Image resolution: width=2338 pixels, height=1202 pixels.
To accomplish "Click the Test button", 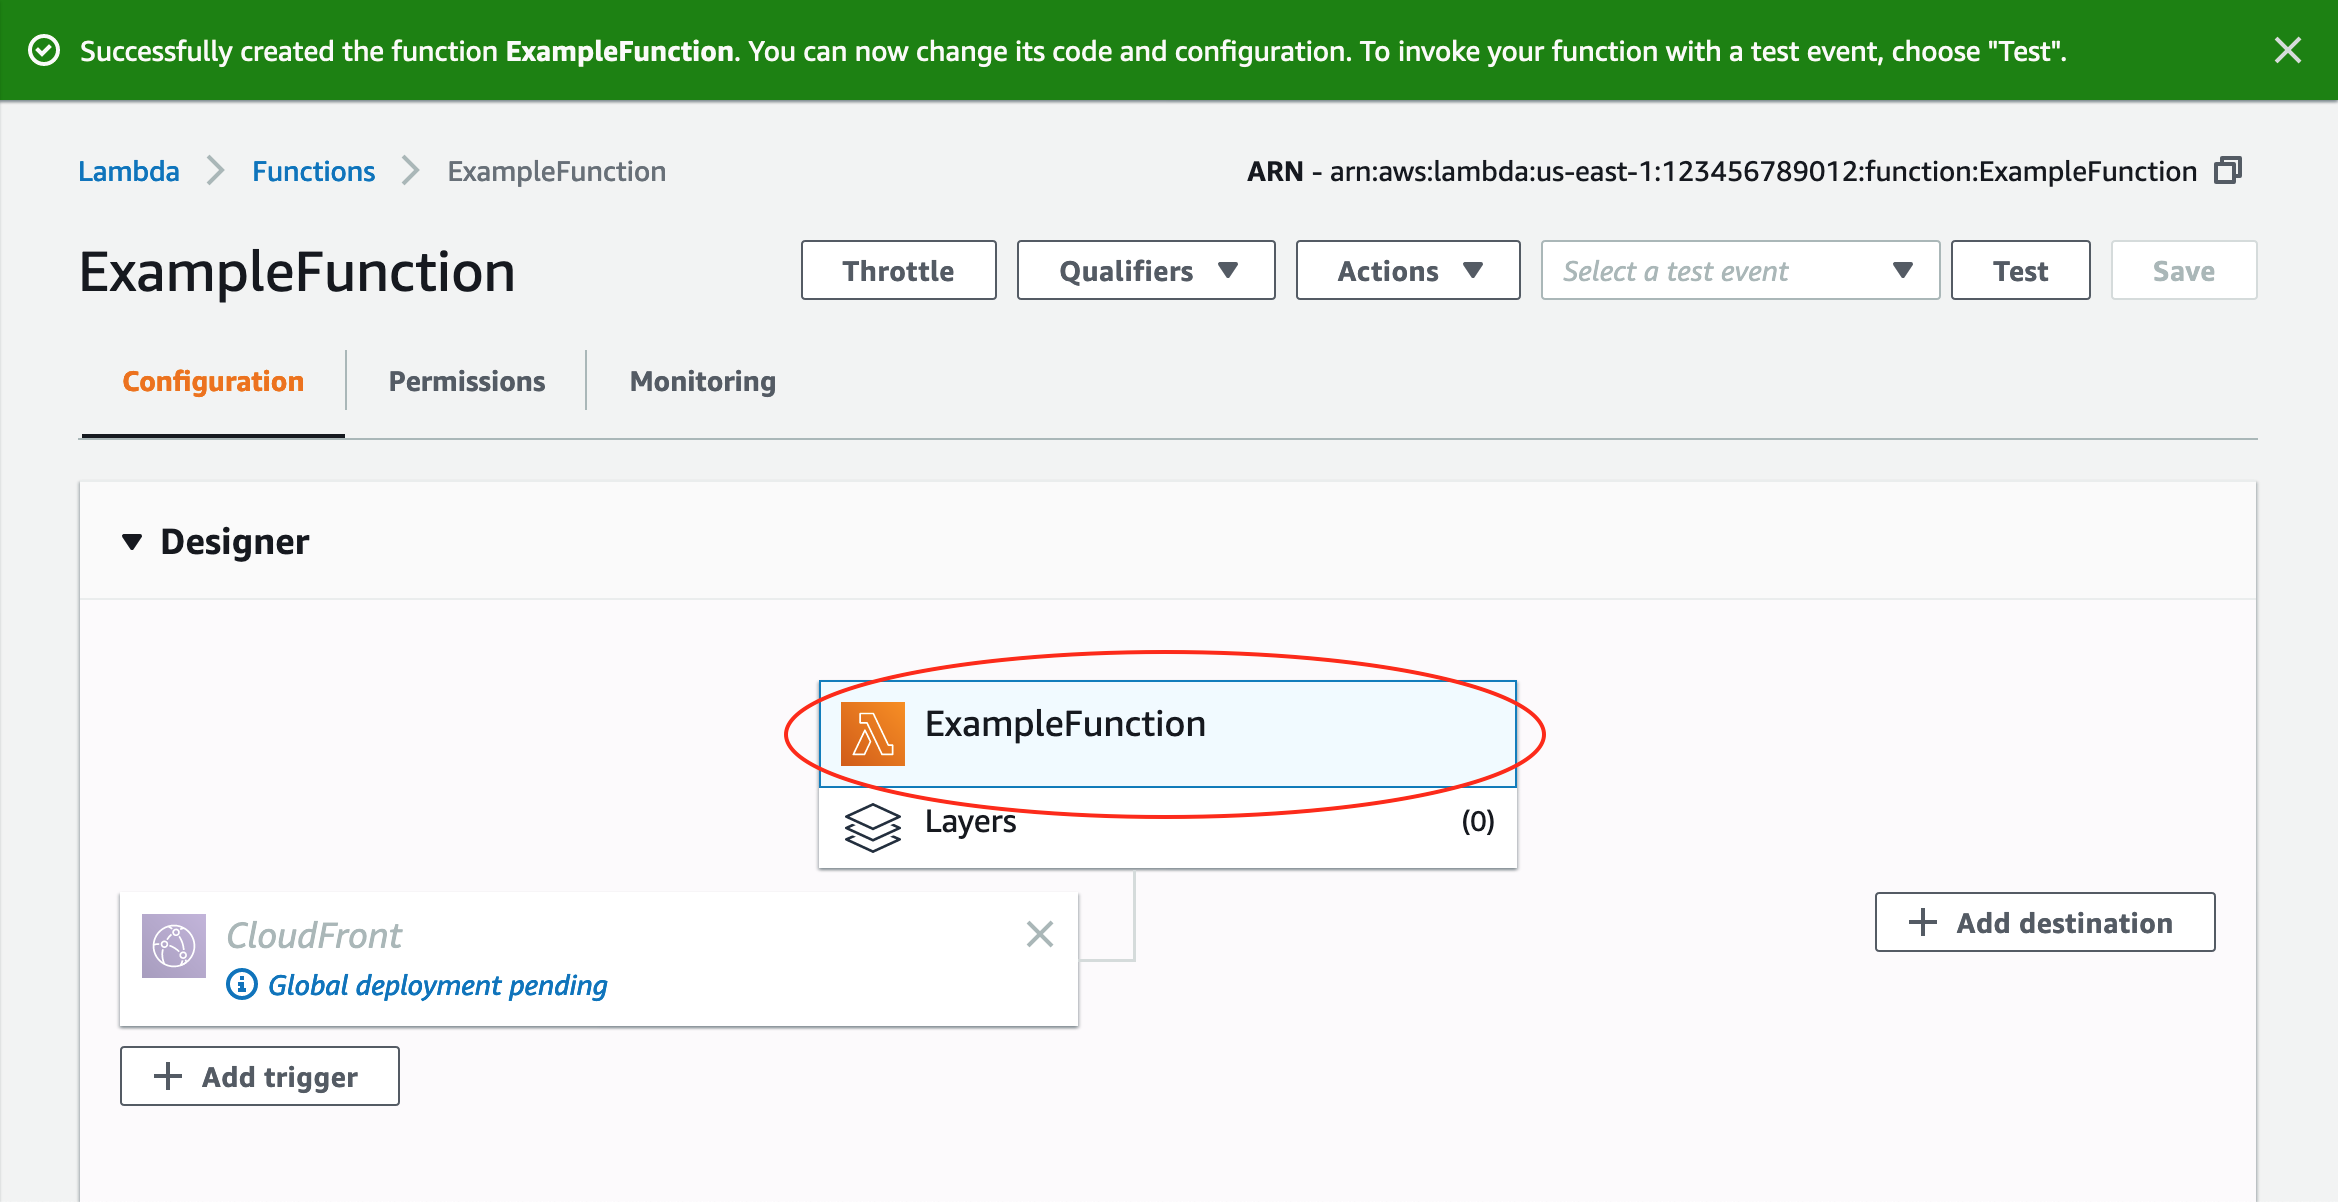I will [2020, 270].
